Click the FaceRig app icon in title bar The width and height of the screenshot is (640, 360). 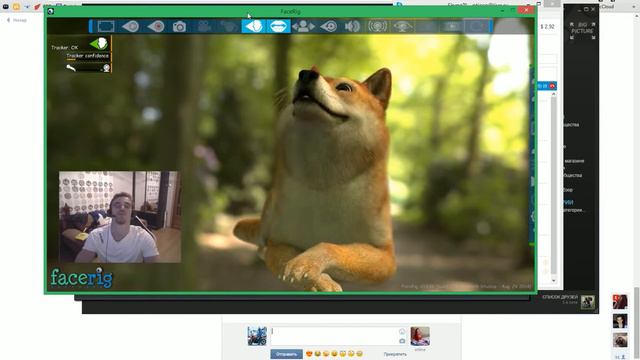(x=51, y=11)
